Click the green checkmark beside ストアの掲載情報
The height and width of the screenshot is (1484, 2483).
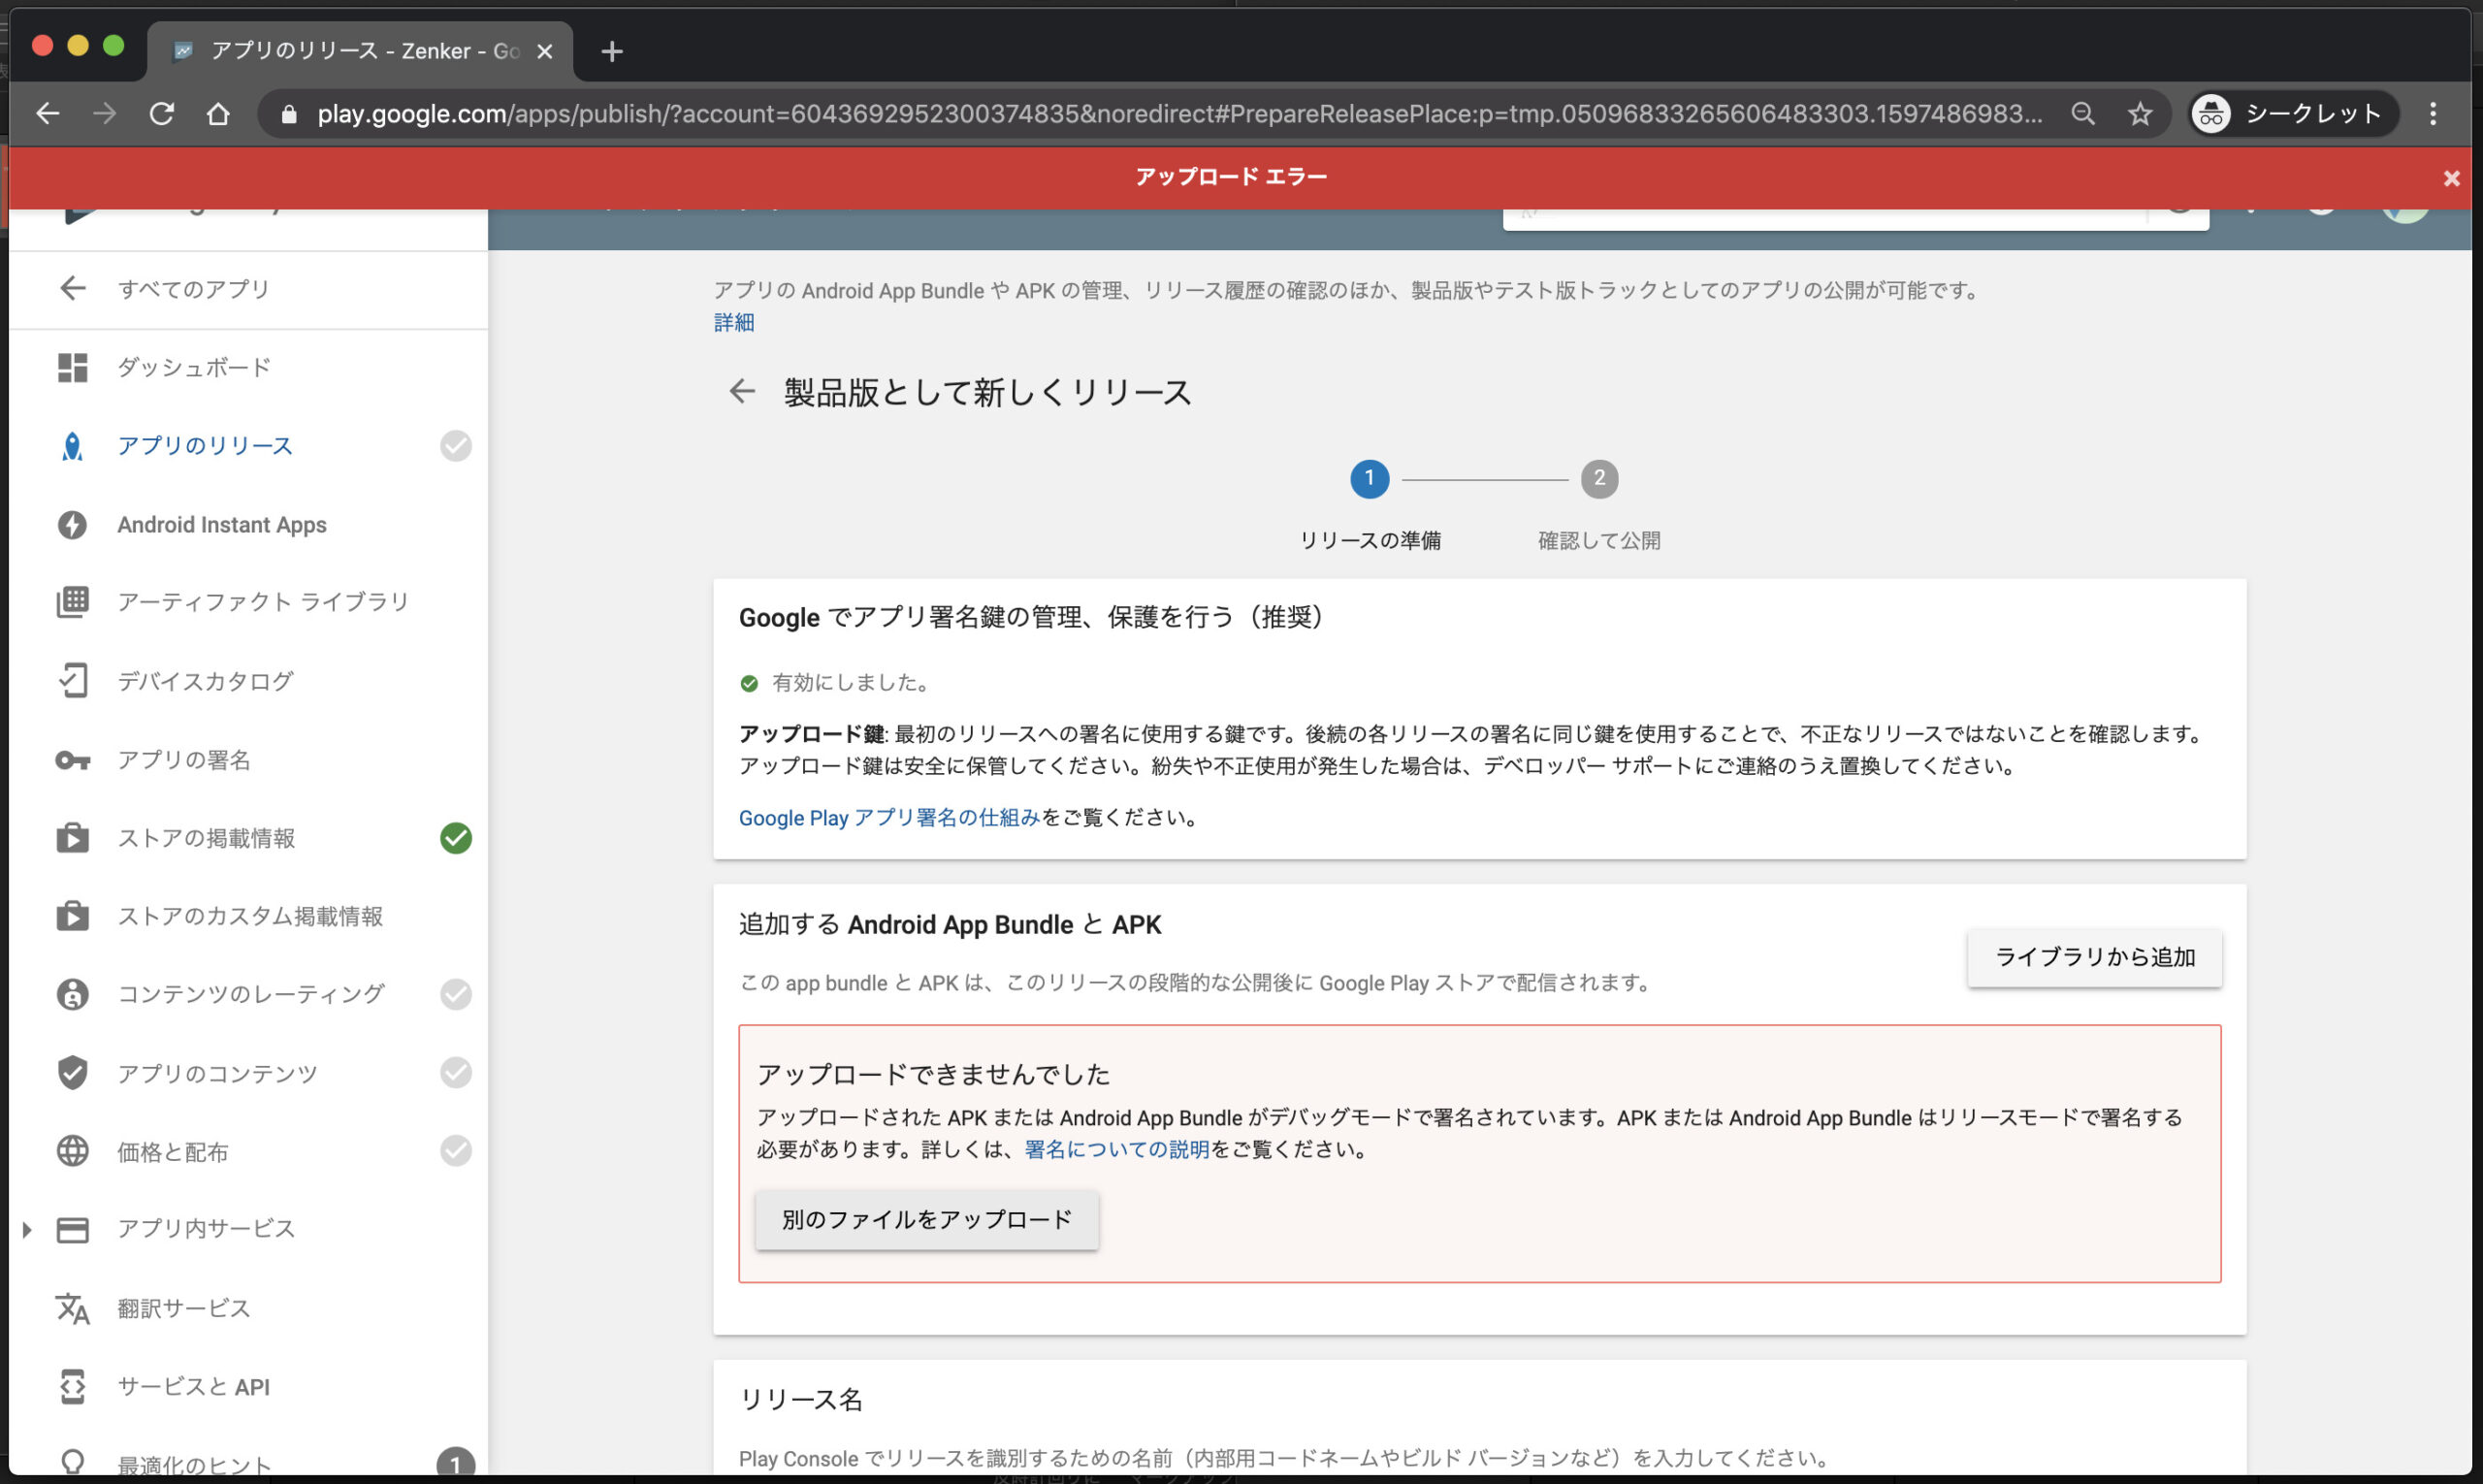(456, 838)
